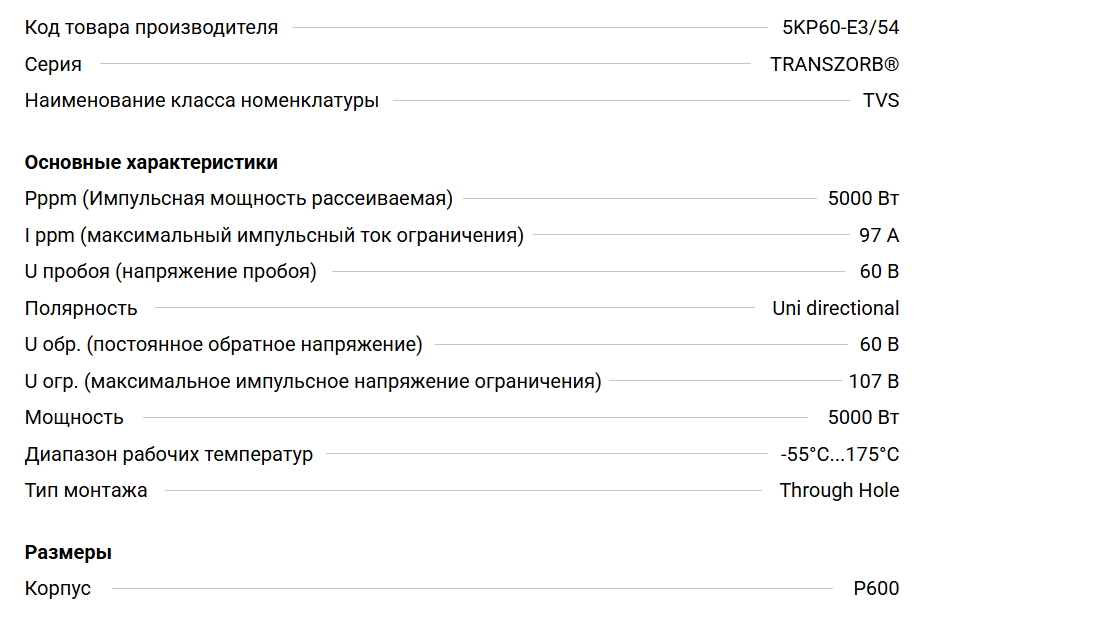The height and width of the screenshot is (618, 1108).
Task: Click the TVS nomenclature class value
Action: [881, 100]
